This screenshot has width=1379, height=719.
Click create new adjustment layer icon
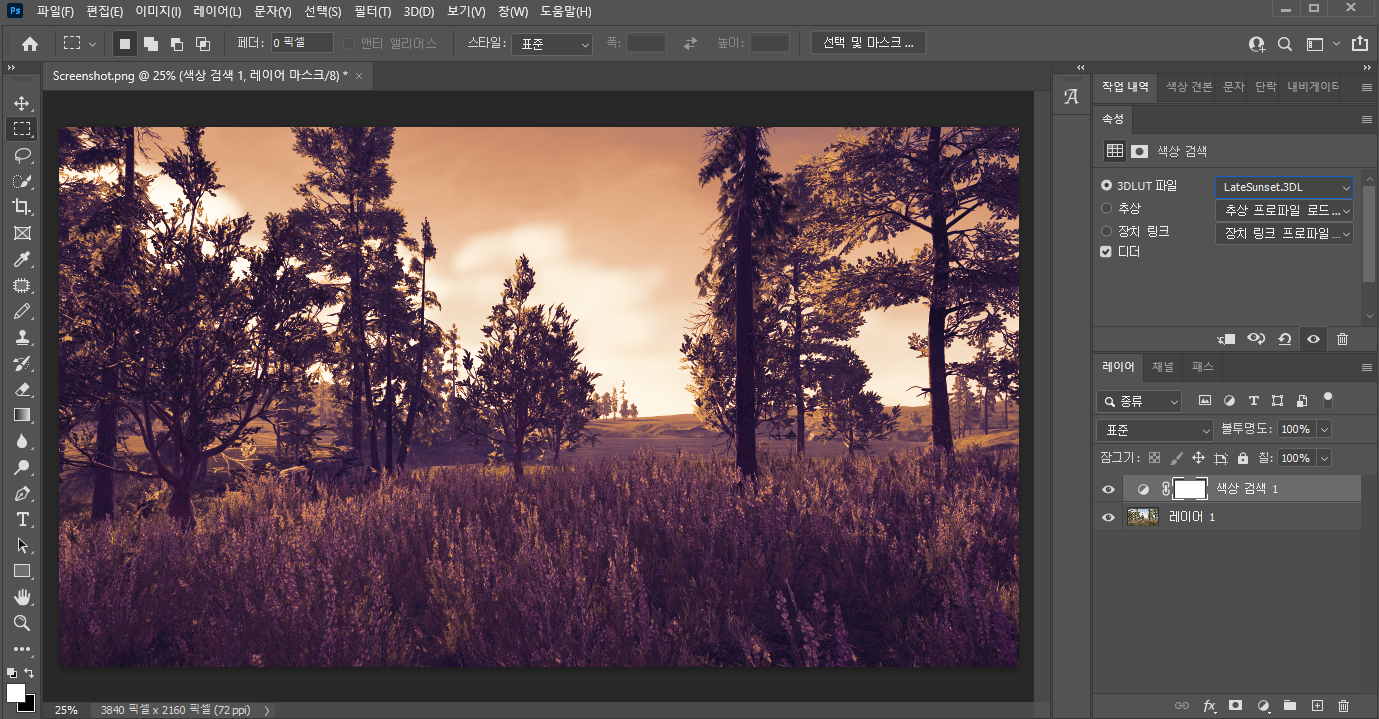point(1263,706)
